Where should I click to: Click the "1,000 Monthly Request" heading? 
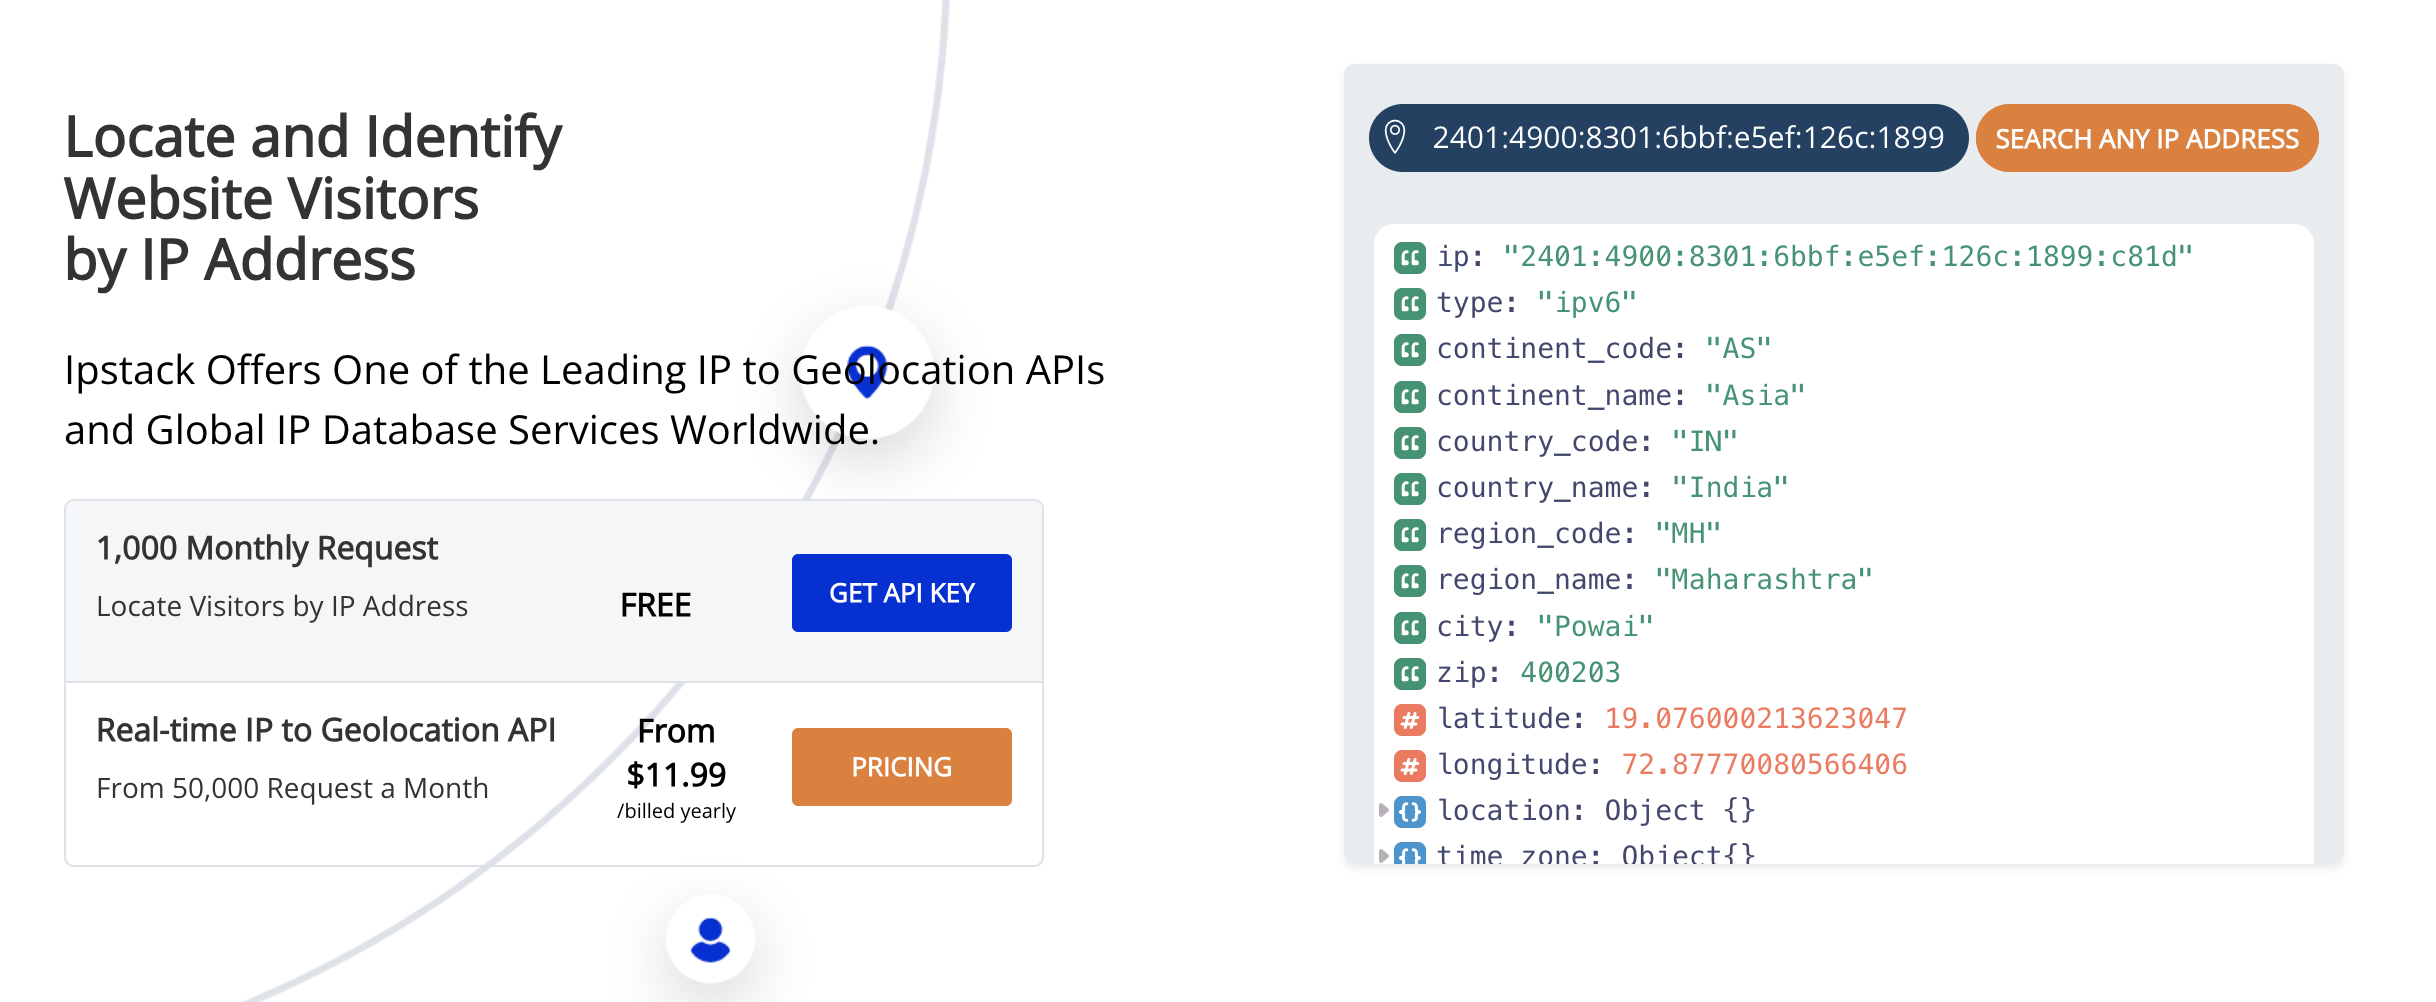[267, 548]
